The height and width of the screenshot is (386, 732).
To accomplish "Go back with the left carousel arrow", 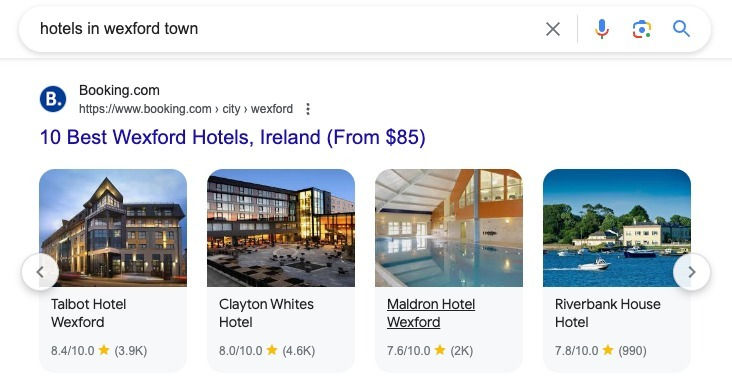I will click(x=41, y=272).
